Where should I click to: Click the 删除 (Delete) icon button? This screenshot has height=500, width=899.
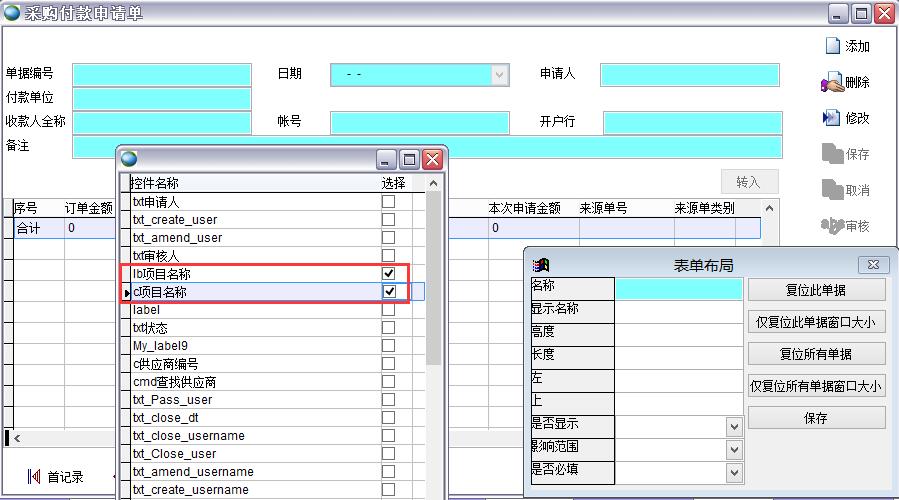tap(846, 83)
